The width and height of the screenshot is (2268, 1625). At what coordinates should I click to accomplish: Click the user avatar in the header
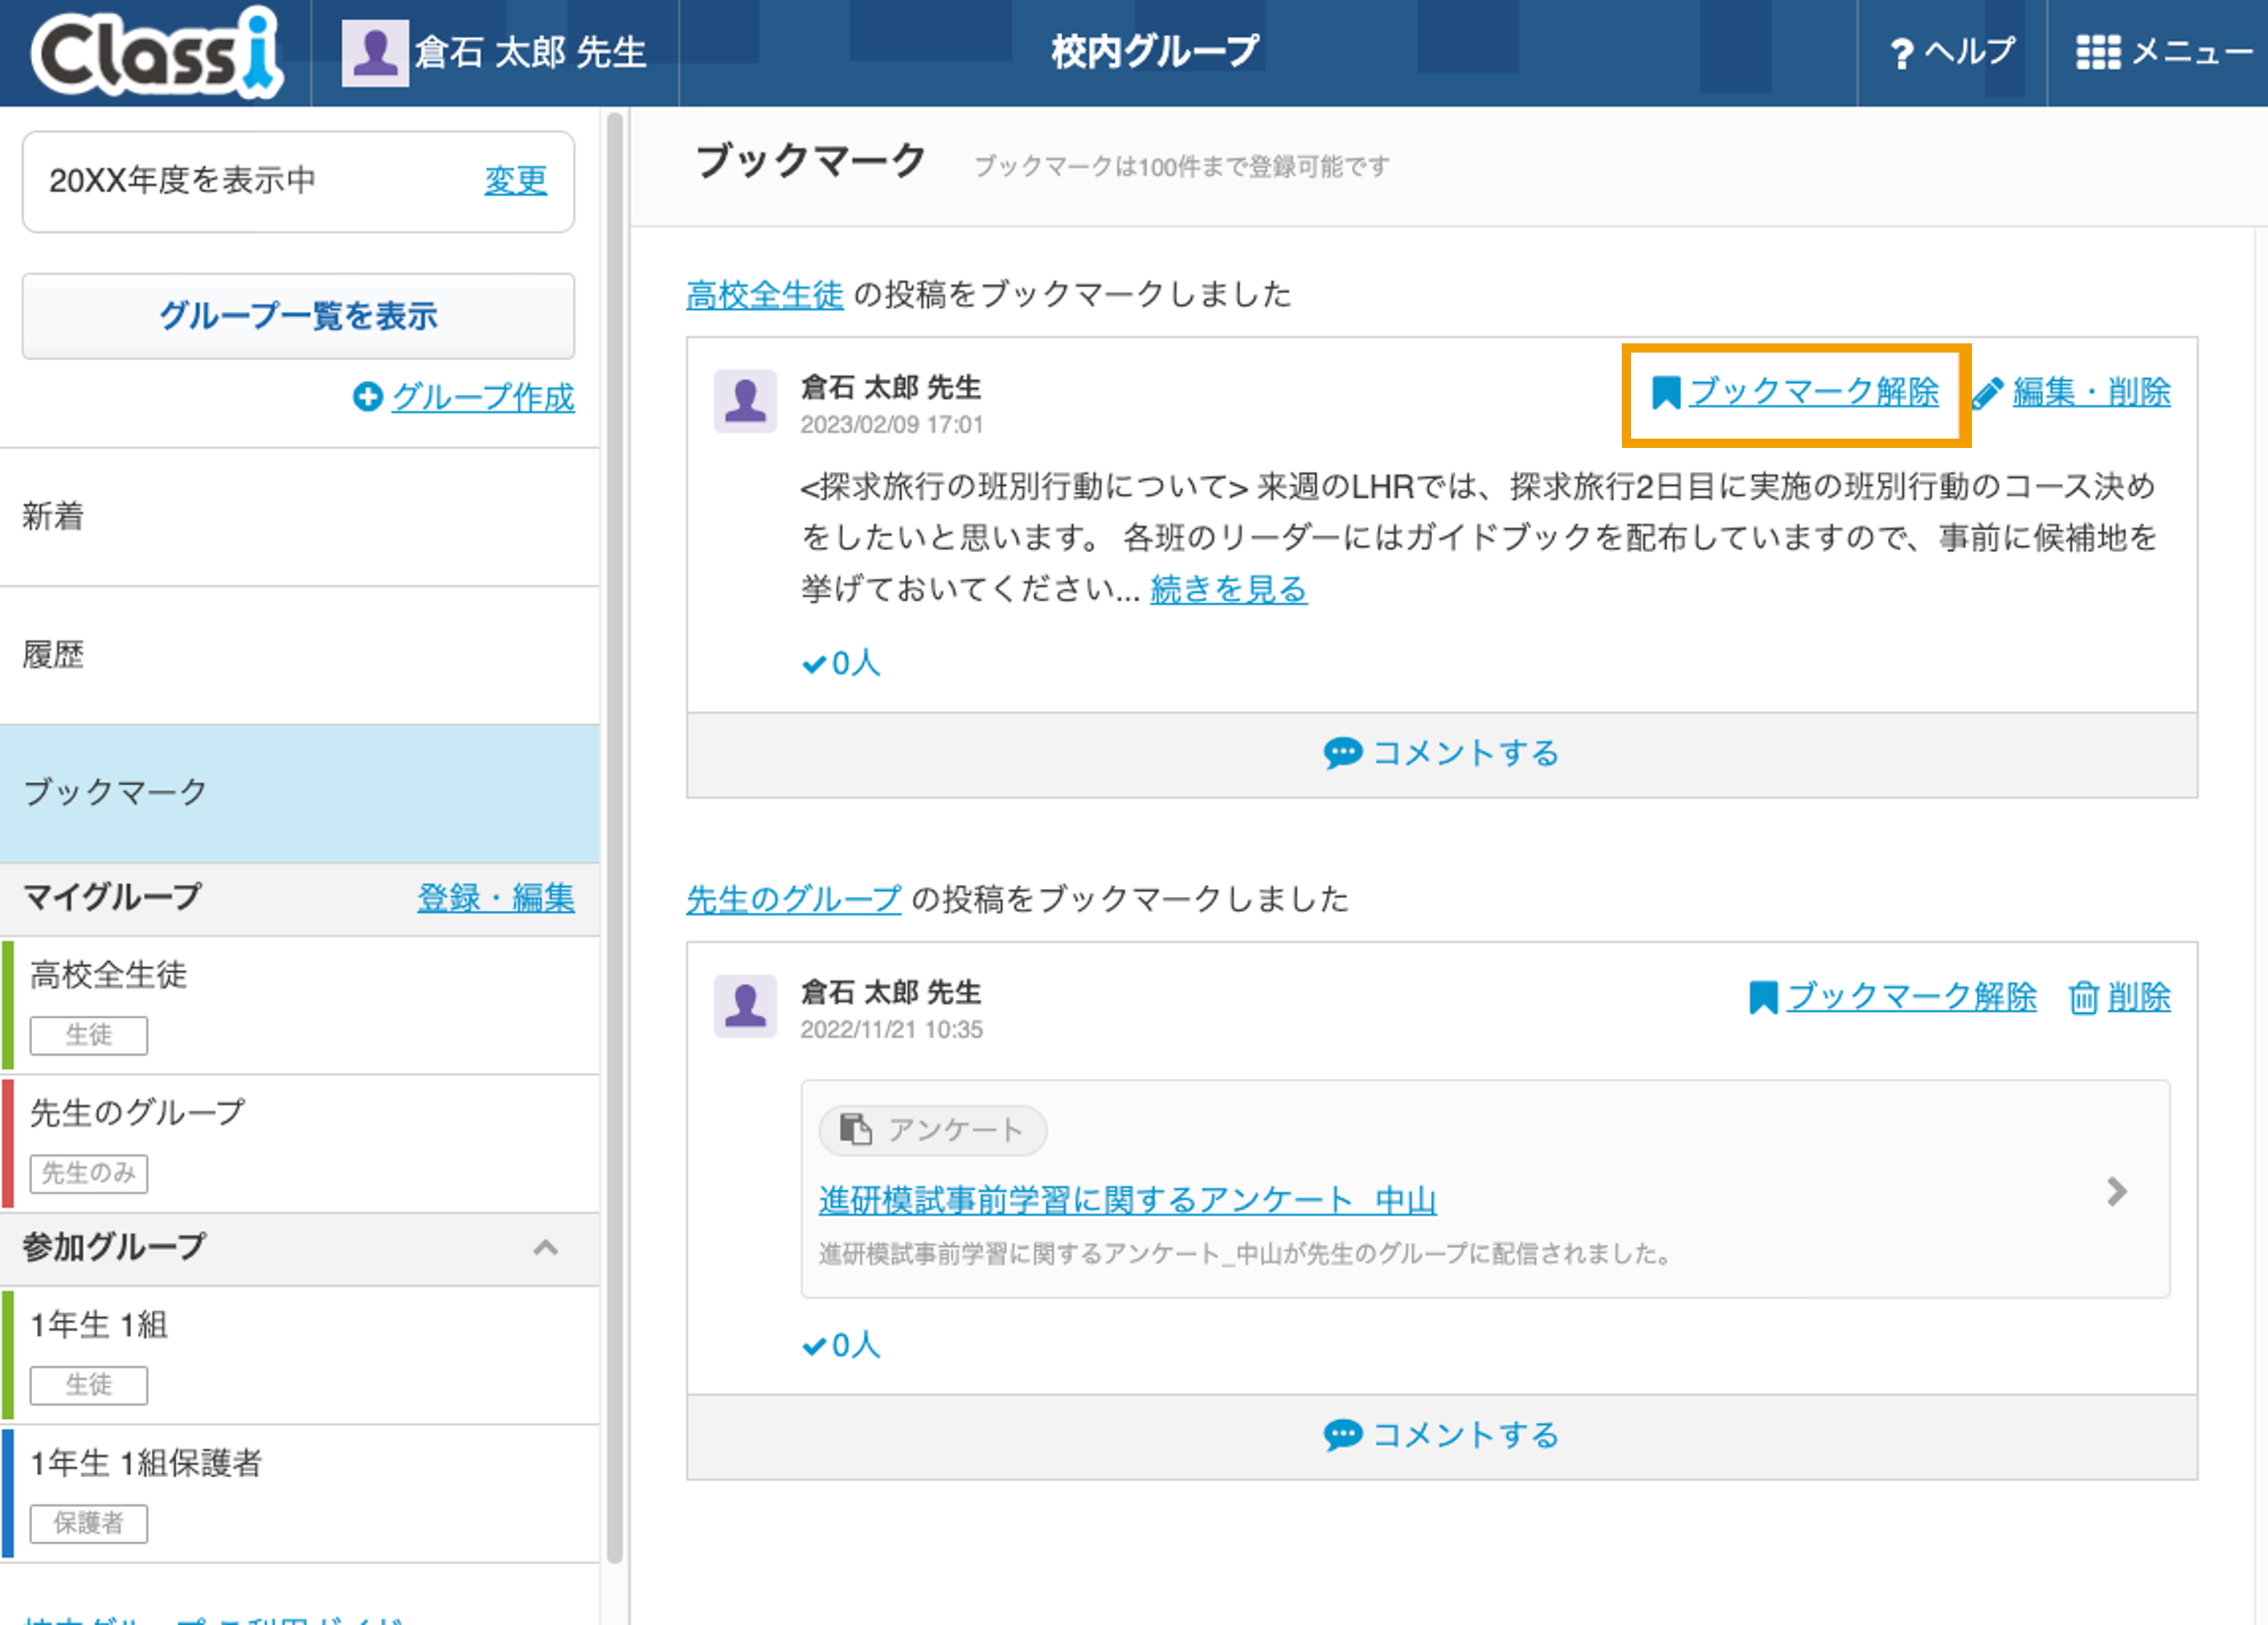(375, 53)
